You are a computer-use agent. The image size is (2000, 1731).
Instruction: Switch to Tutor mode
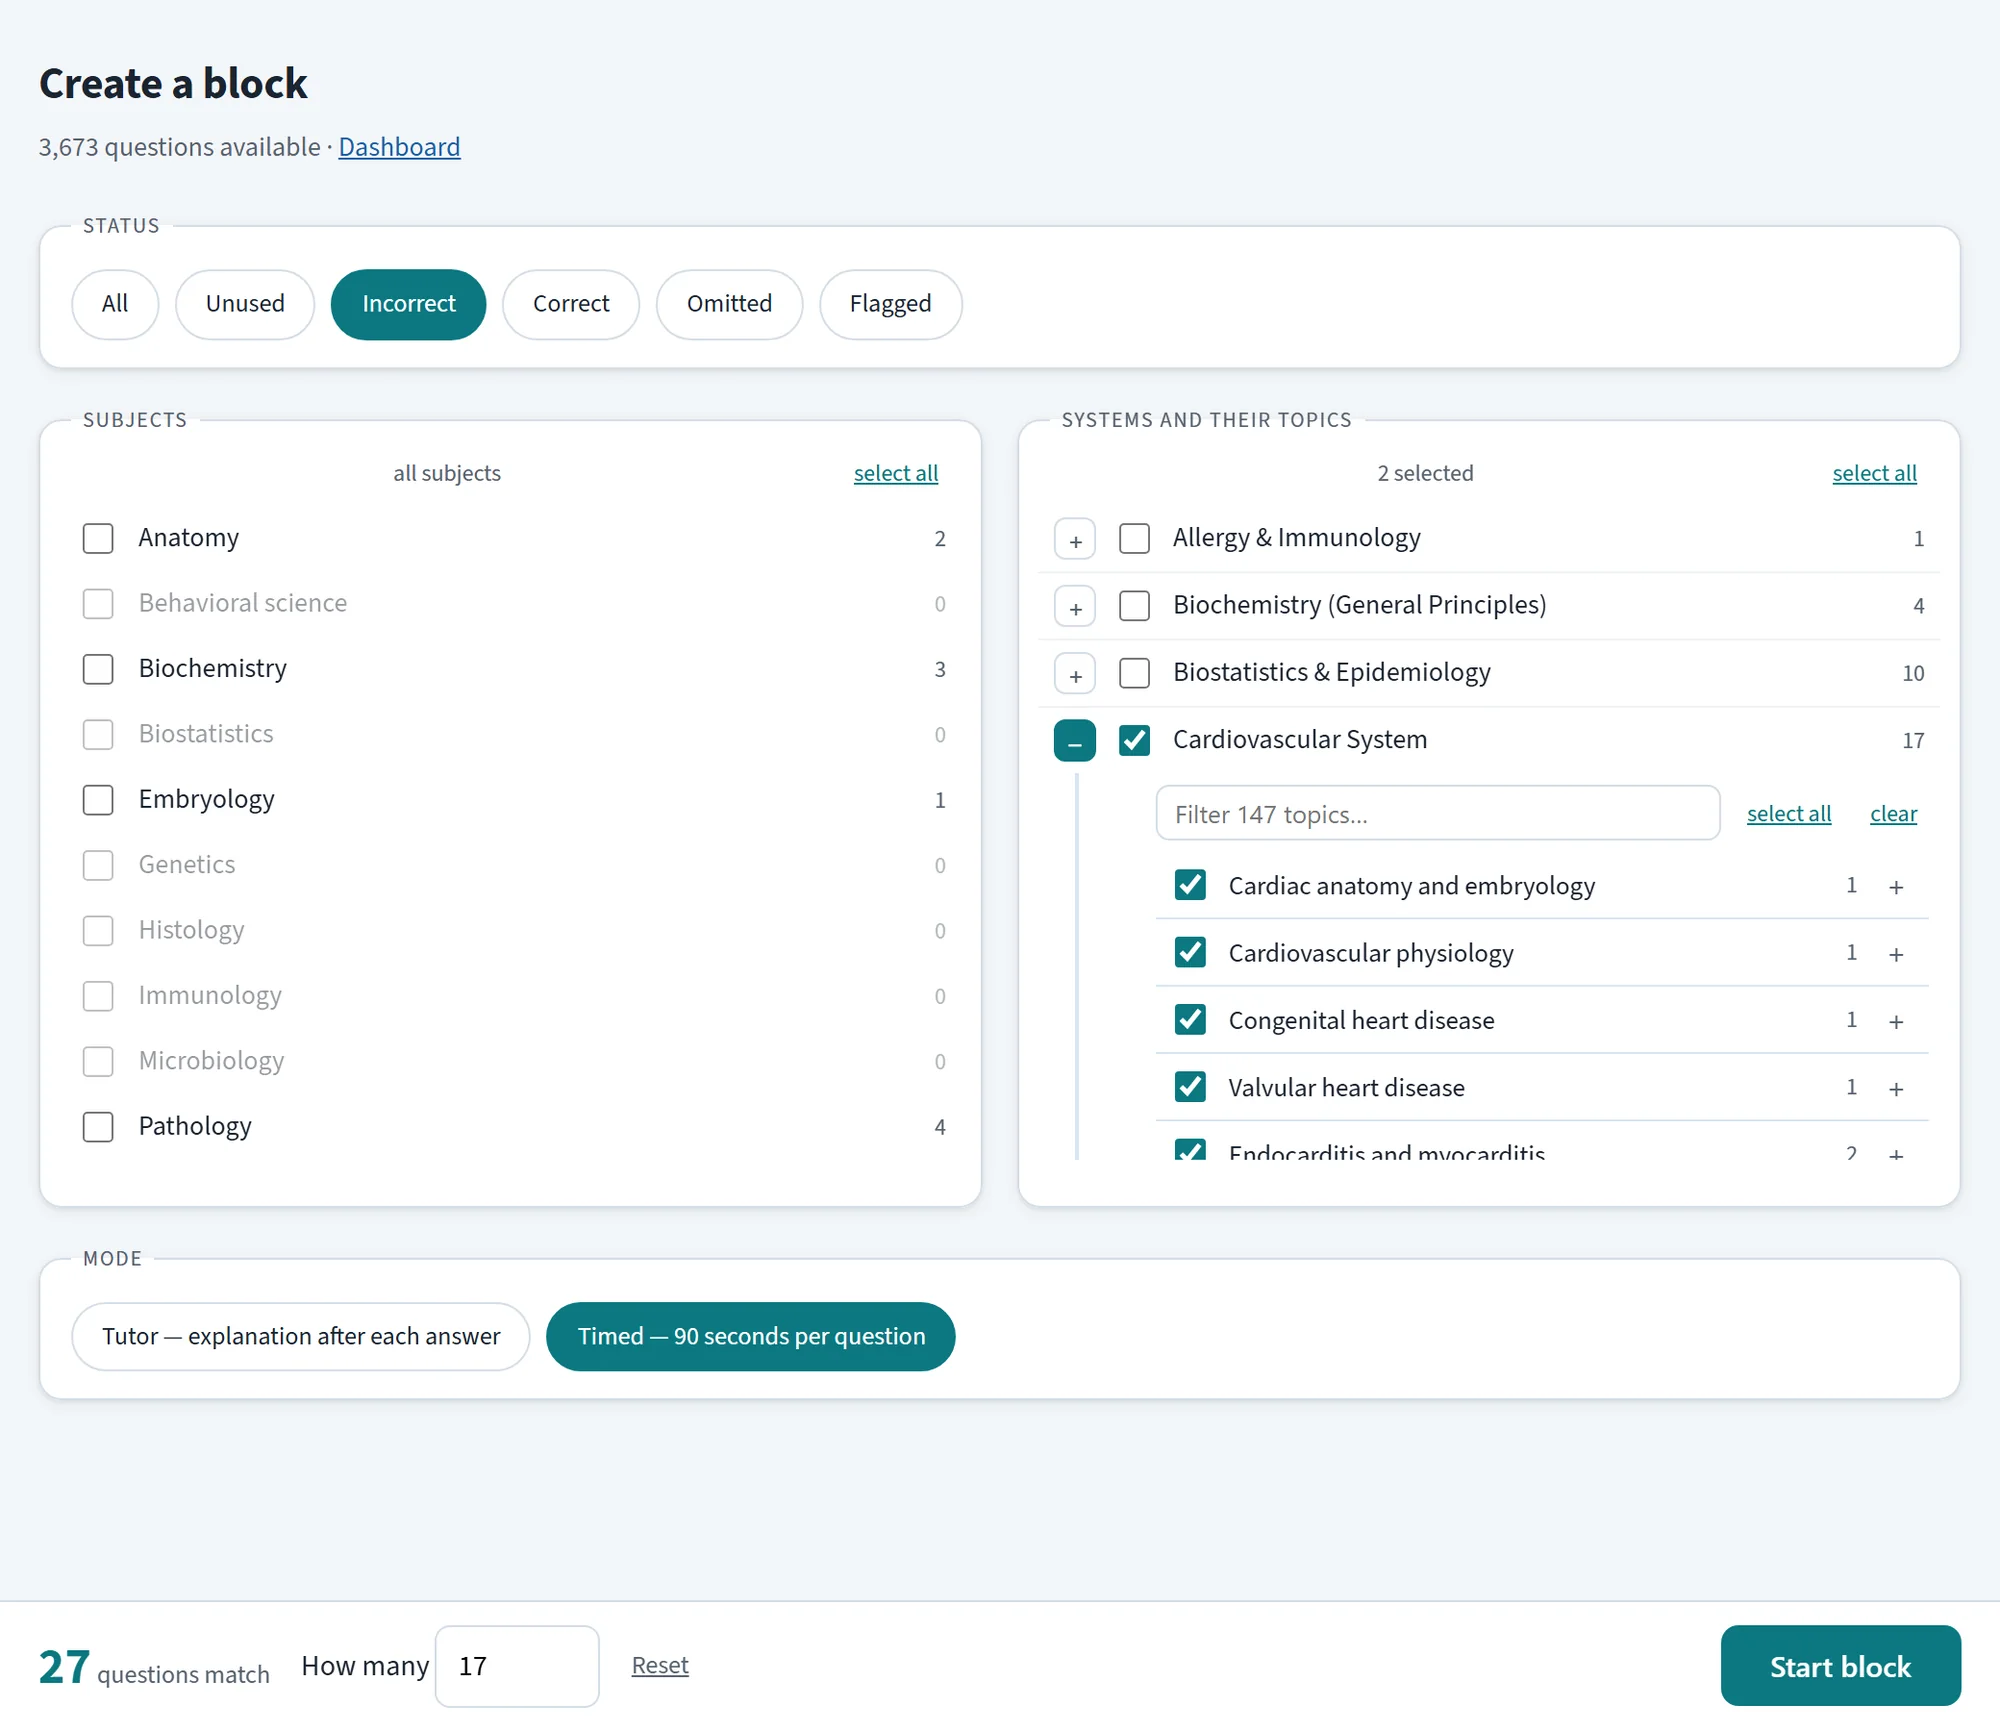tap(301, 1337)
